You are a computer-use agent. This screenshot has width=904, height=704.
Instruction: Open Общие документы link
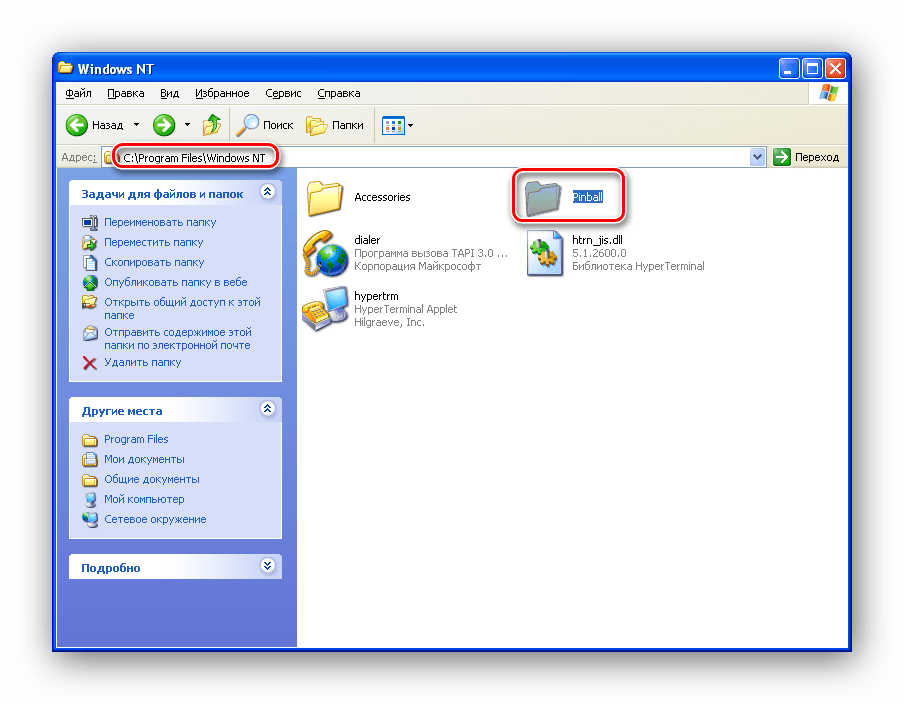[x=152, y=480]
